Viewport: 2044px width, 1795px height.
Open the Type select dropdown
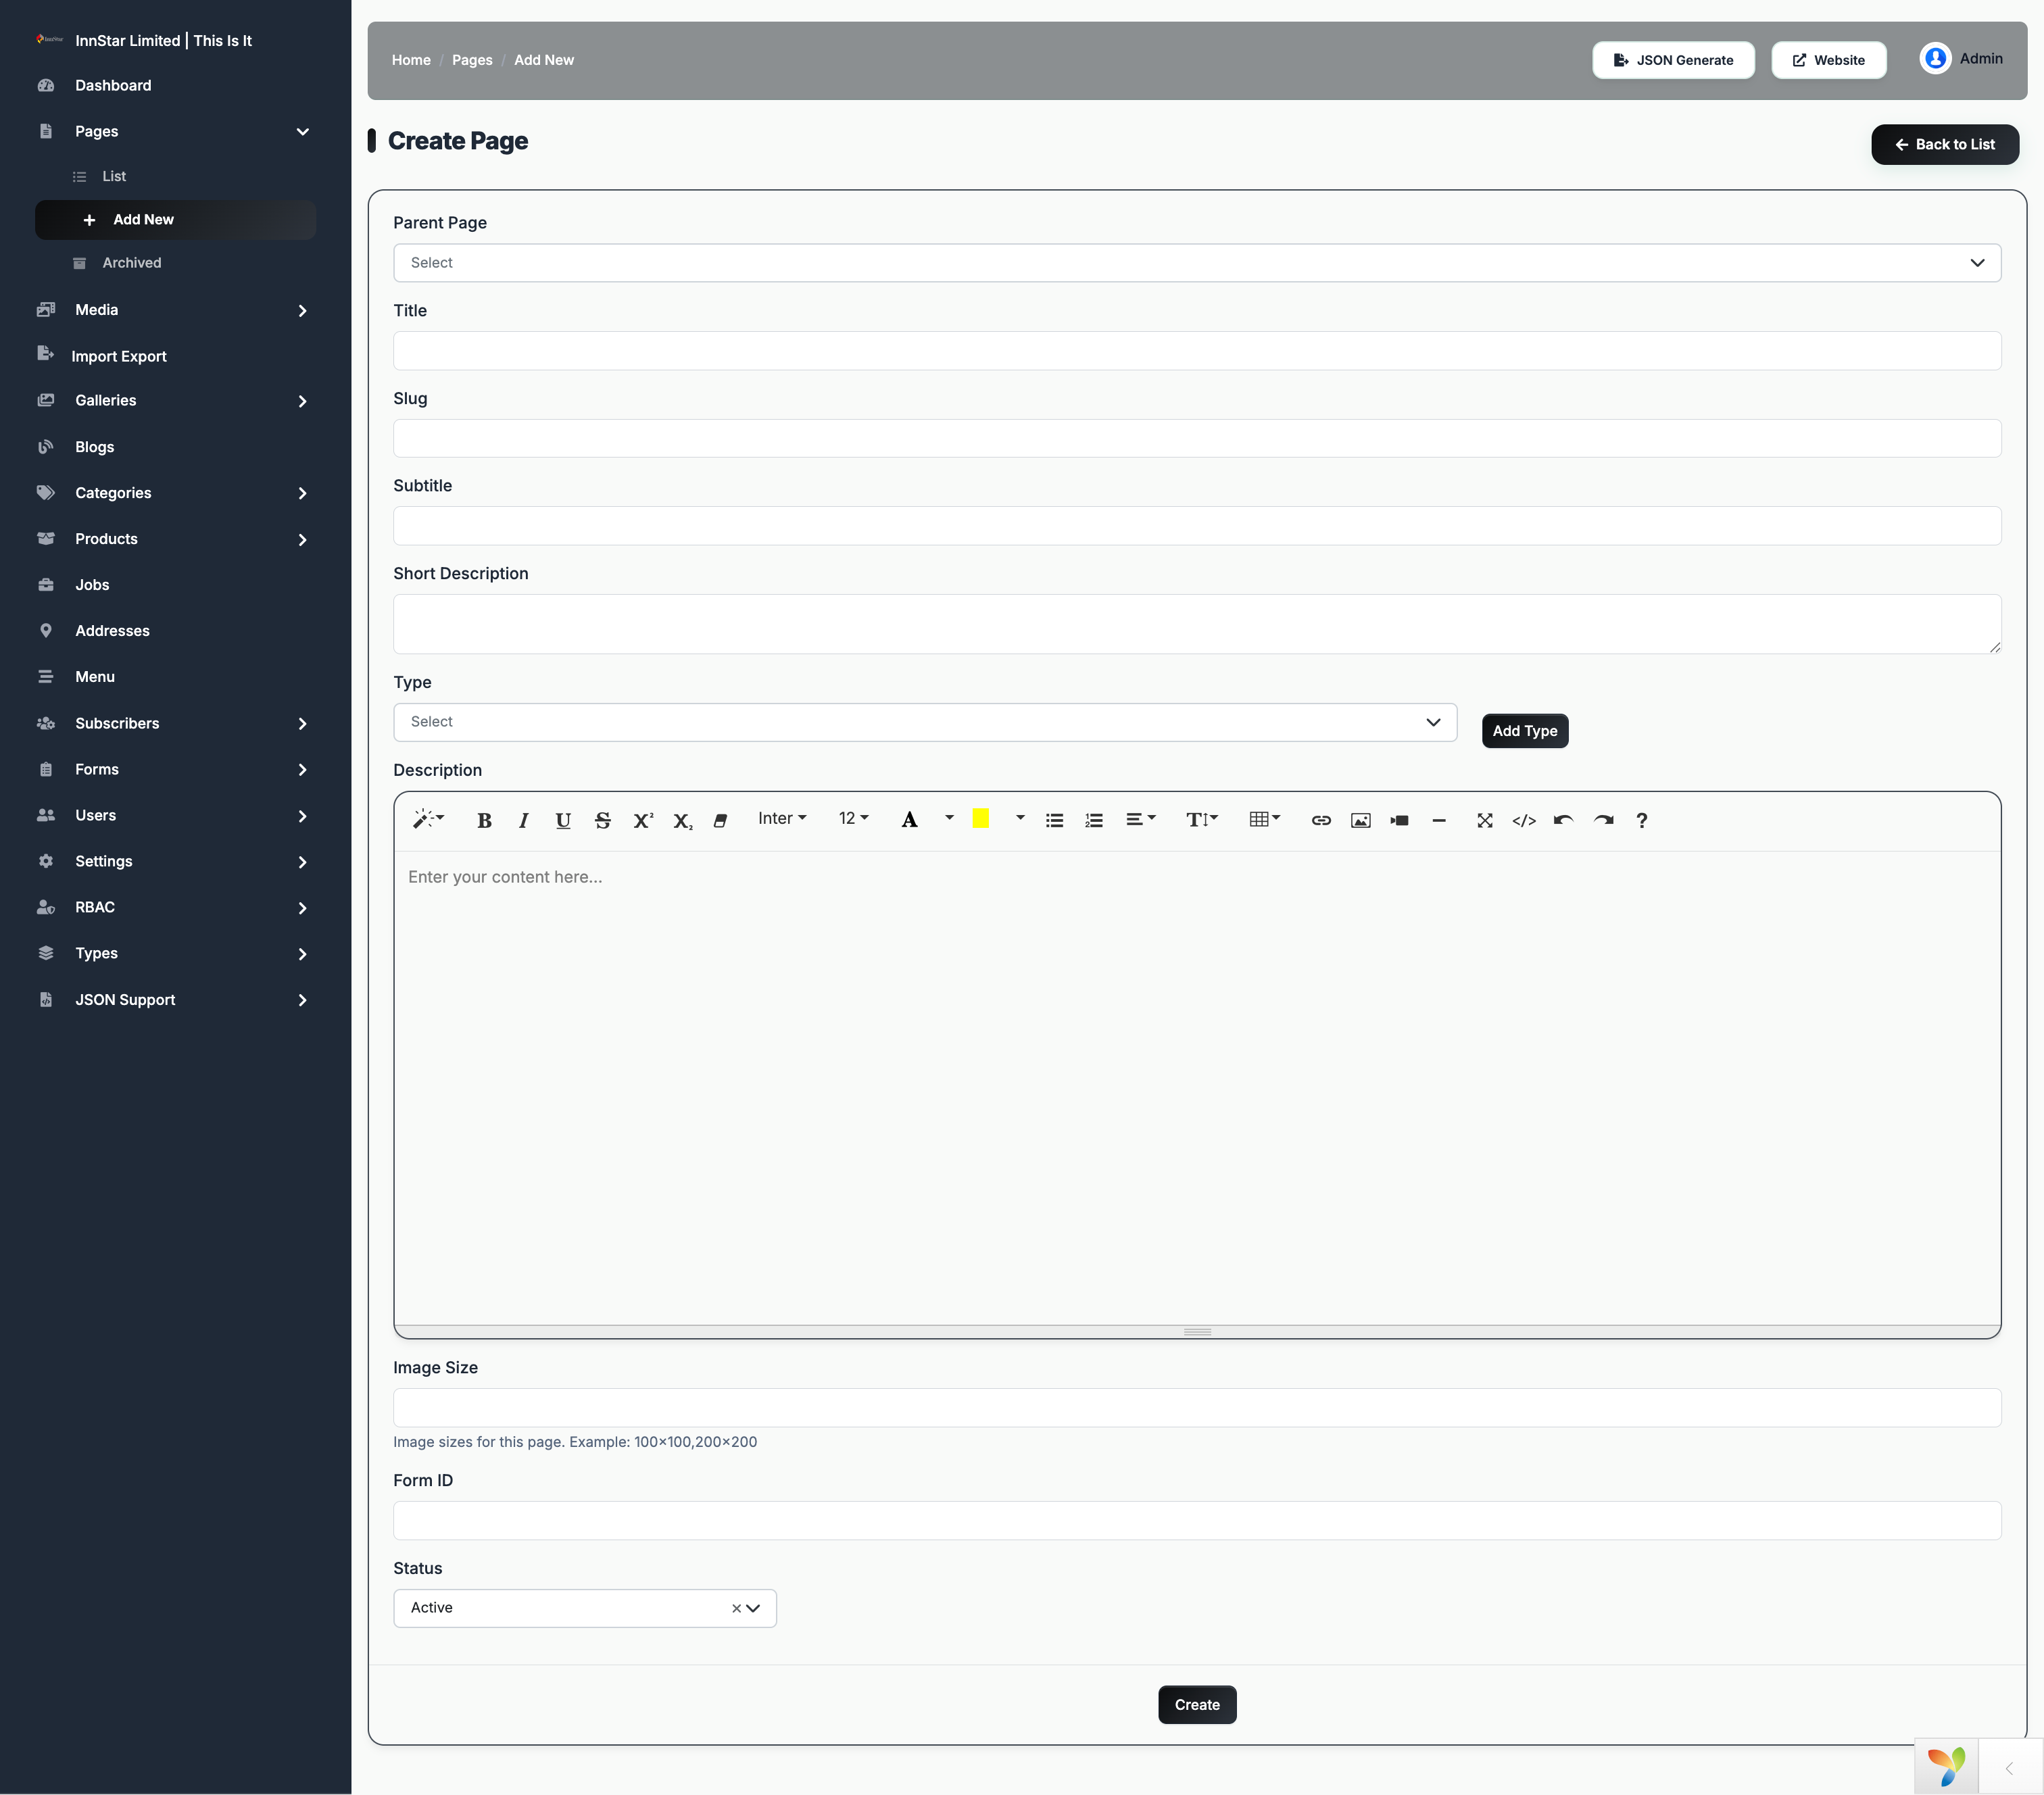coord(925,722)
